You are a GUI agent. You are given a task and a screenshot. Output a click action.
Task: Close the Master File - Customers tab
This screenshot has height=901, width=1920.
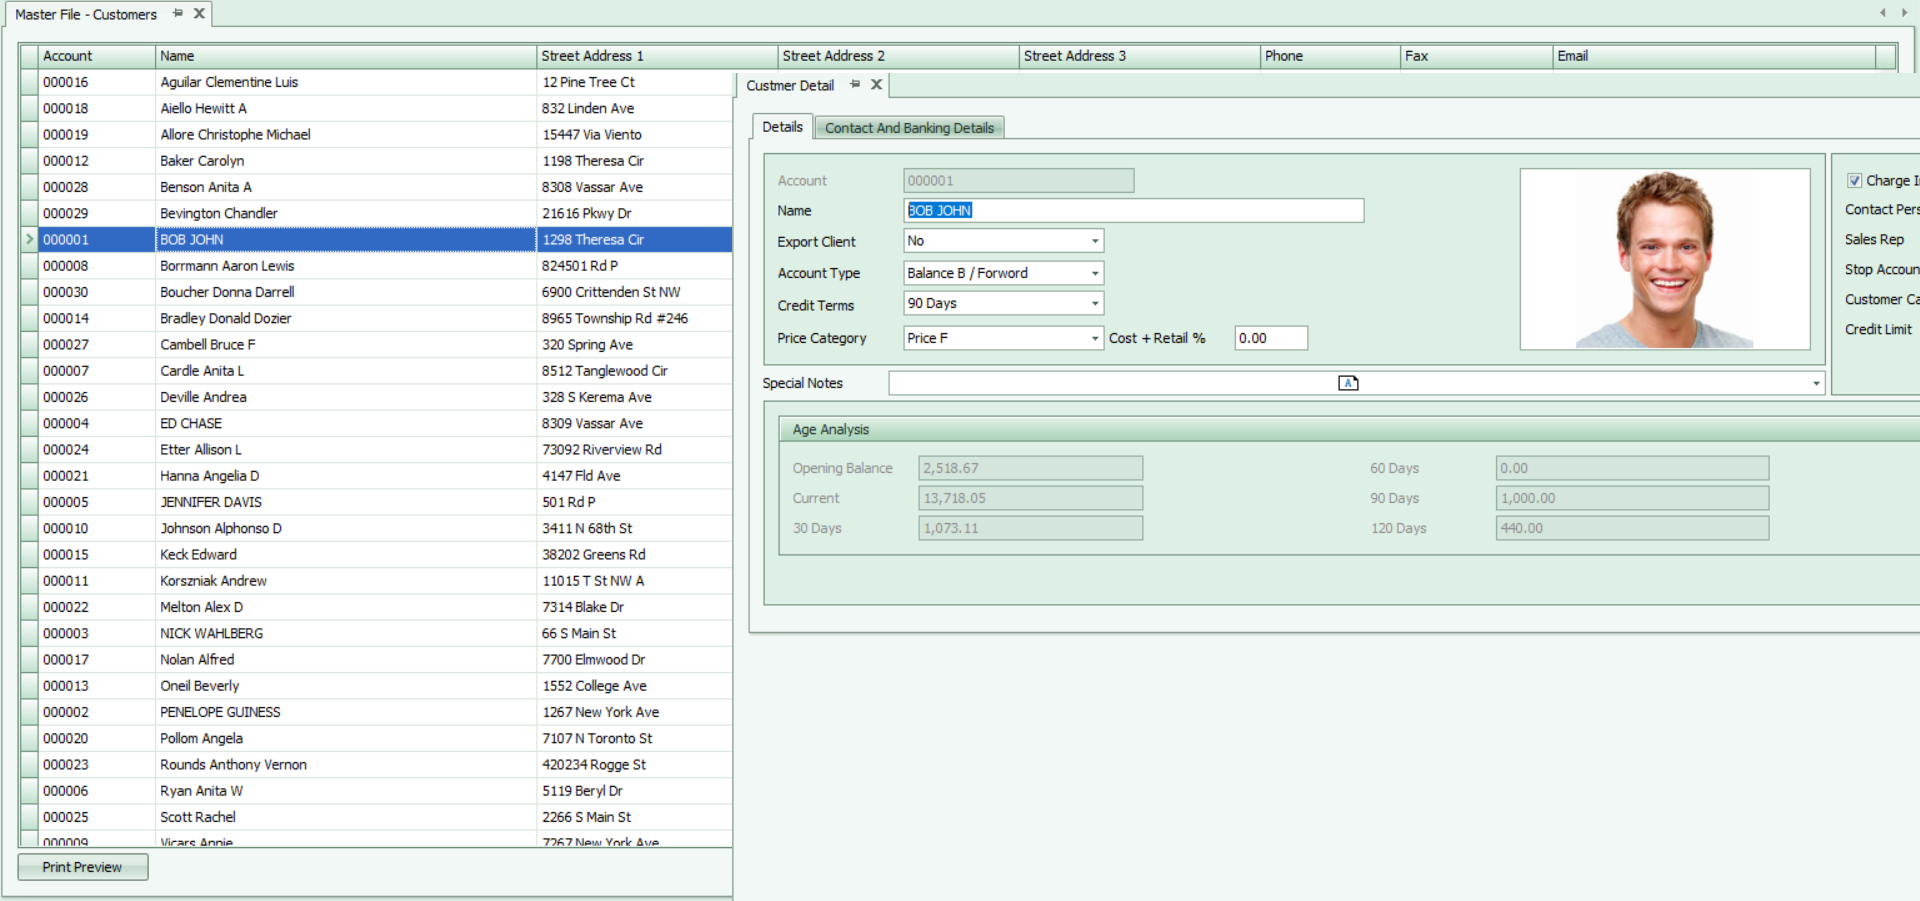(x=199, y=14)
